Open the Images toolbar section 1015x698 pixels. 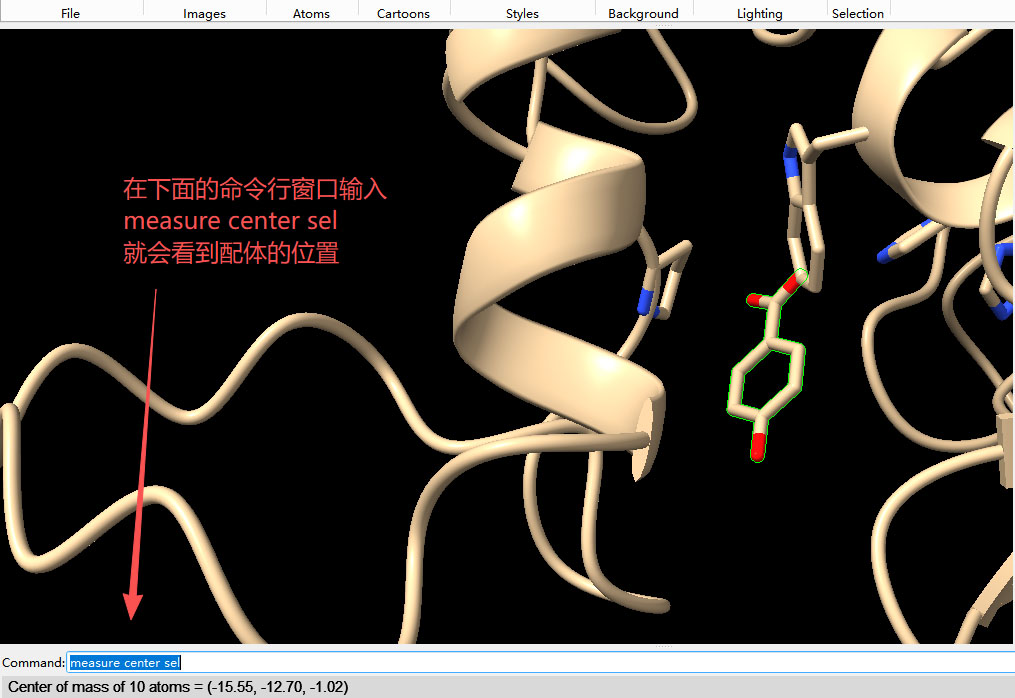point(204,13)
